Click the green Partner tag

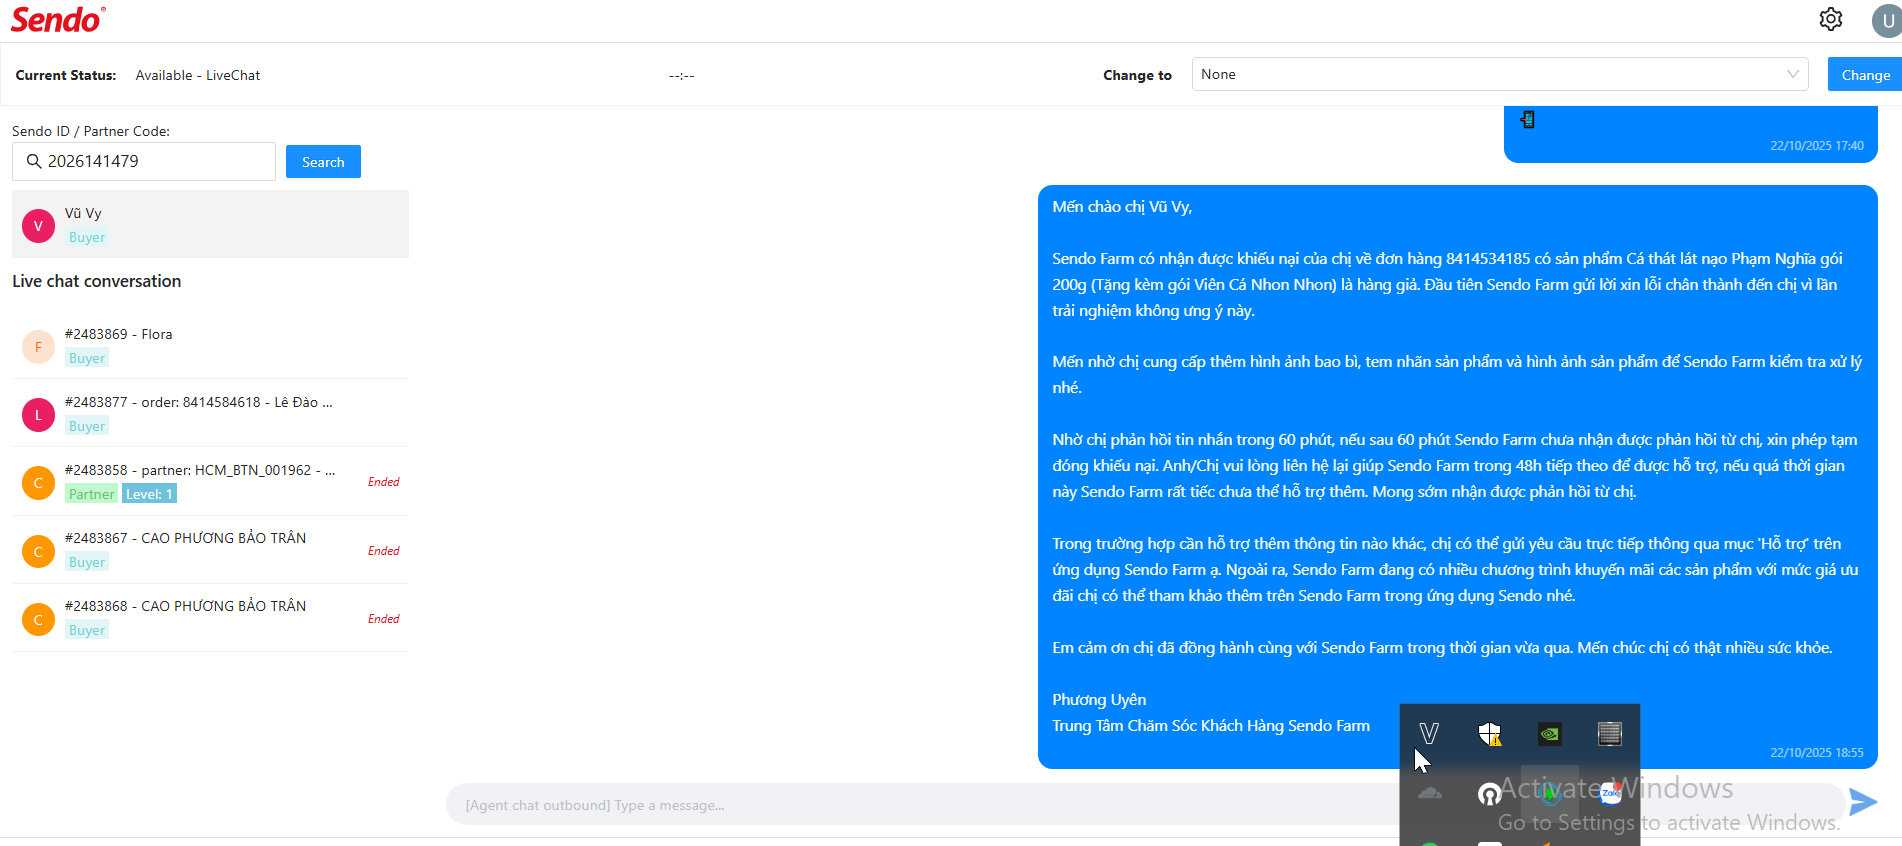click(x=92, y=494)
